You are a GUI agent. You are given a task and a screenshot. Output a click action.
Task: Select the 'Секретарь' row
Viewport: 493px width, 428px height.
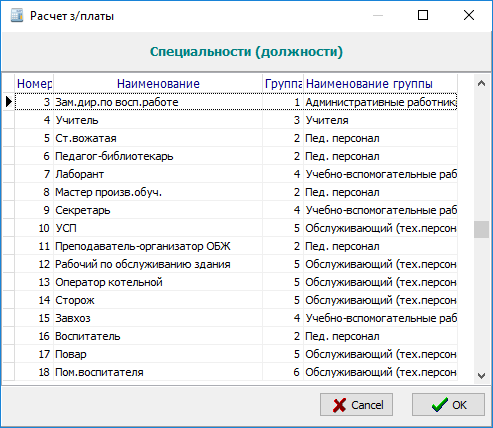236,210
